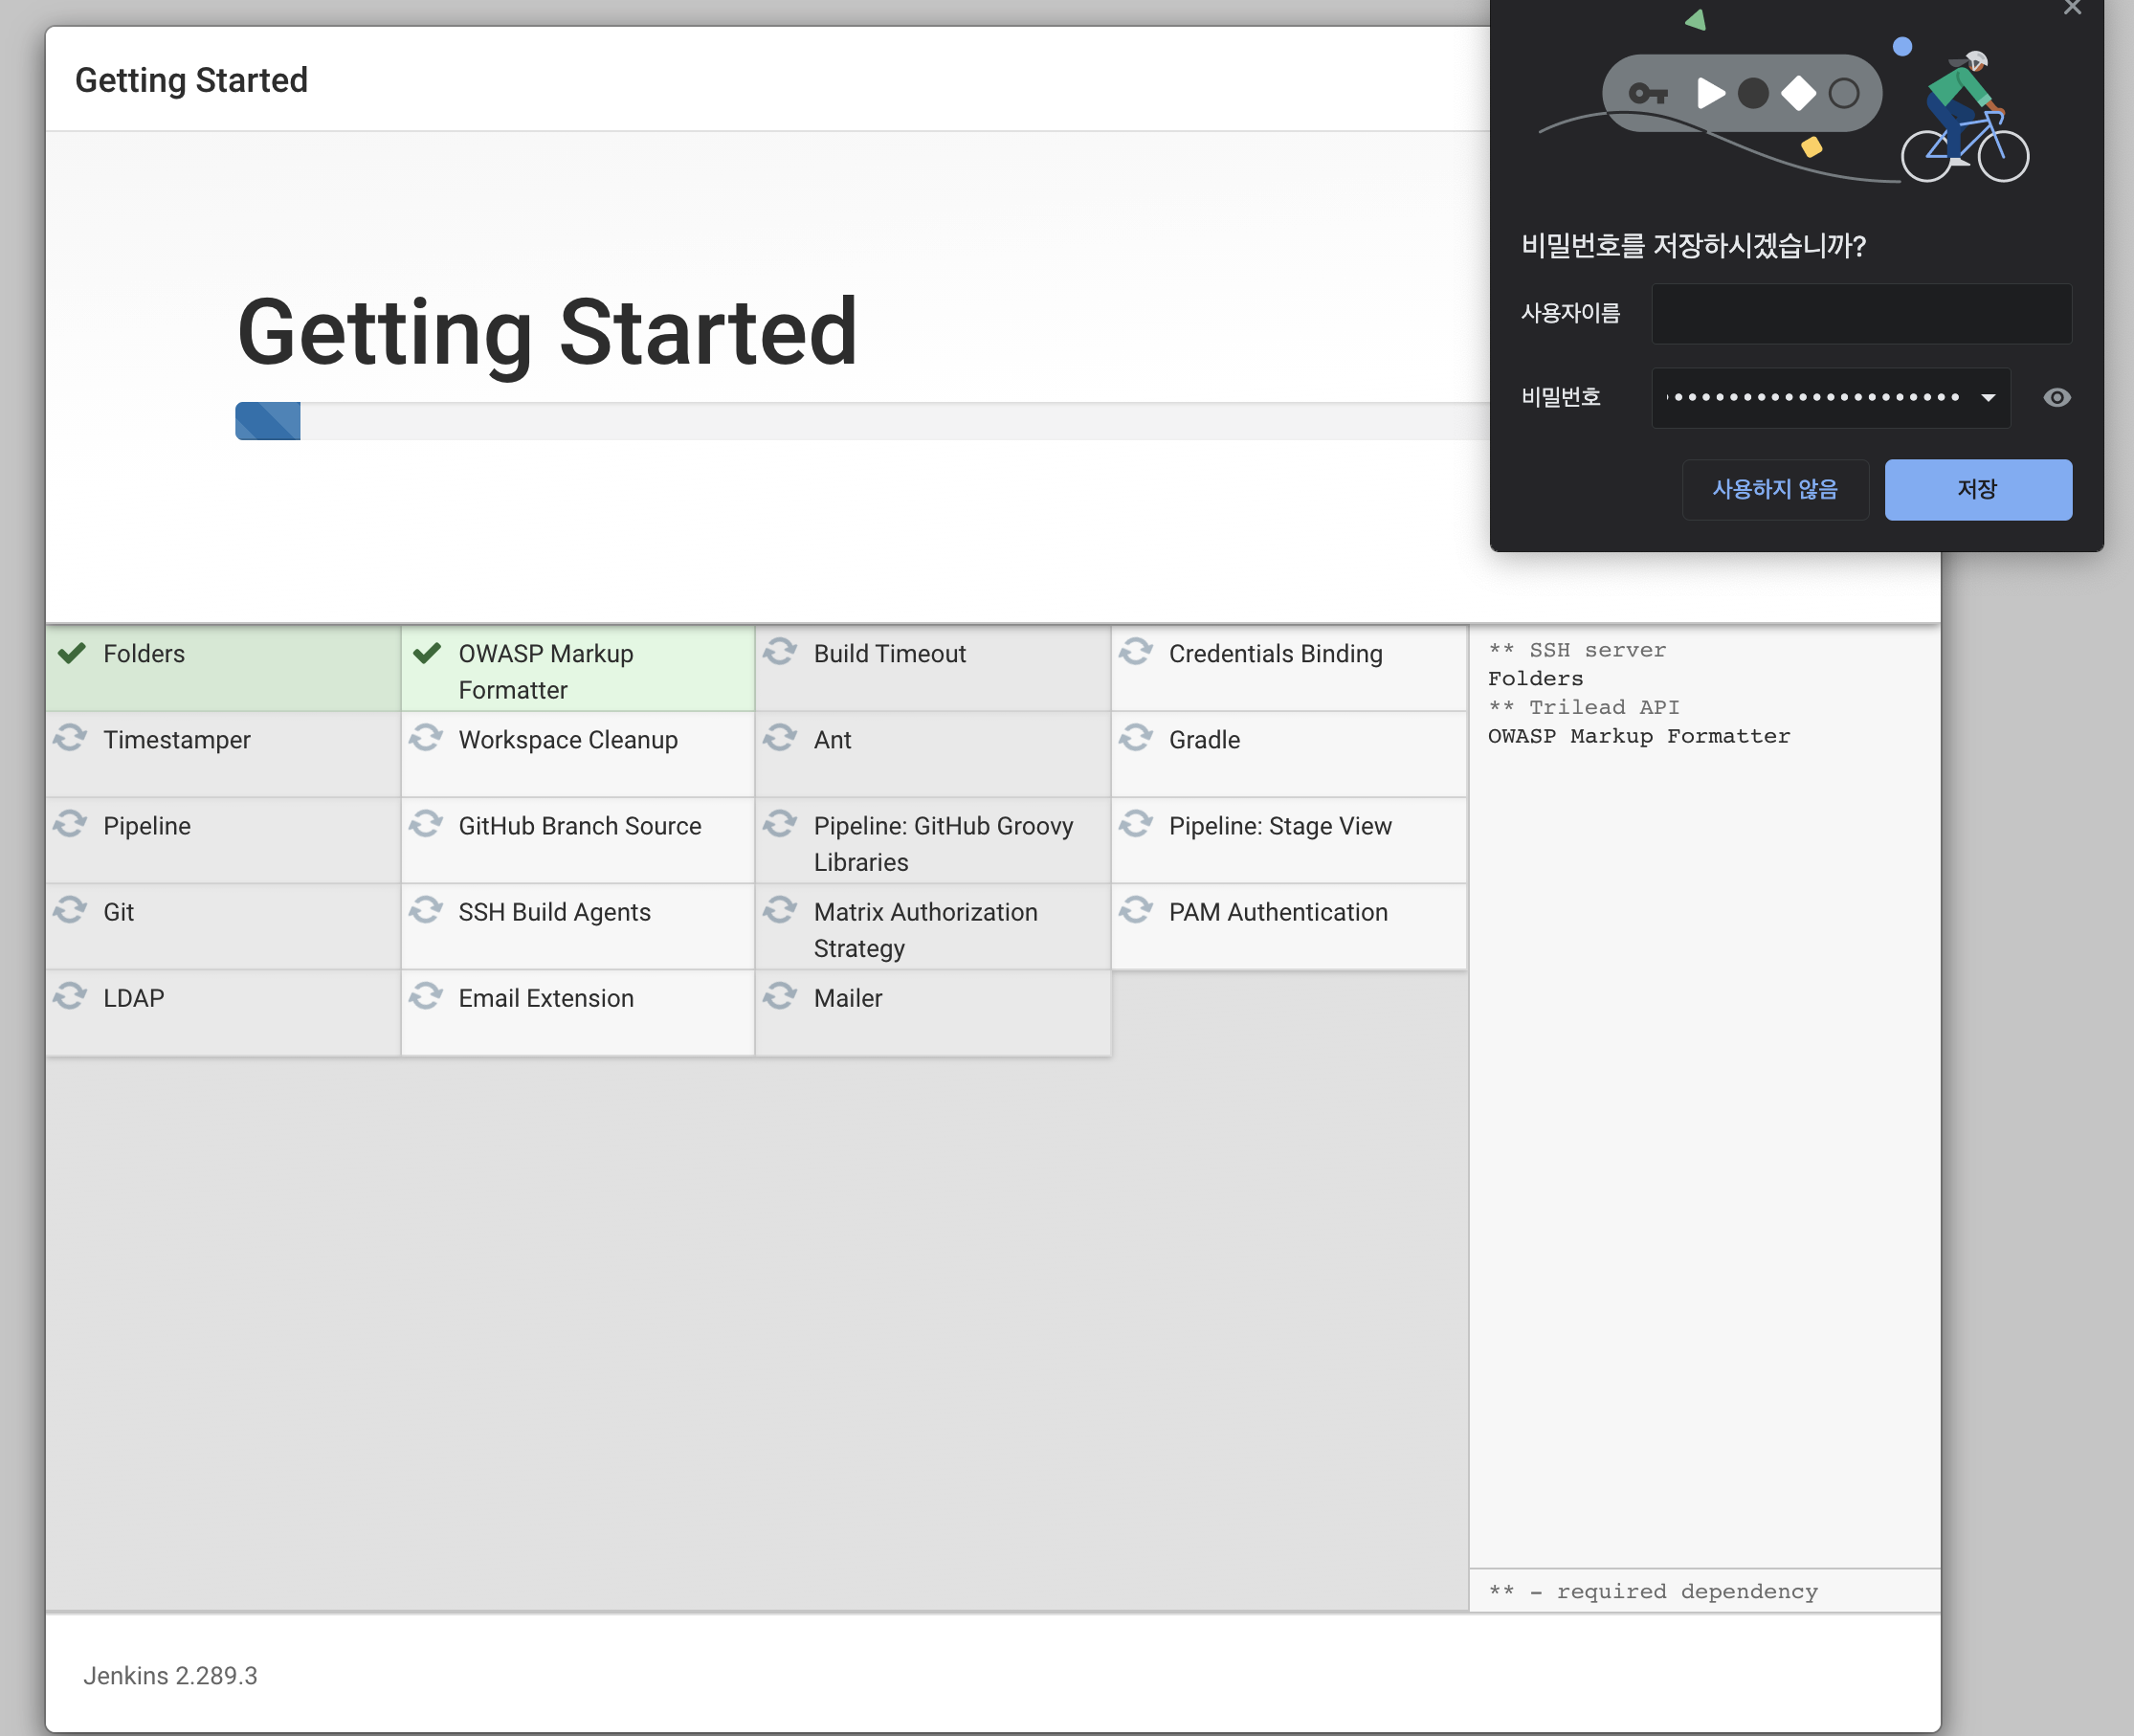Click the 저장 save button
The image size is (2134, 1736).
click(x=1977, y=489)
